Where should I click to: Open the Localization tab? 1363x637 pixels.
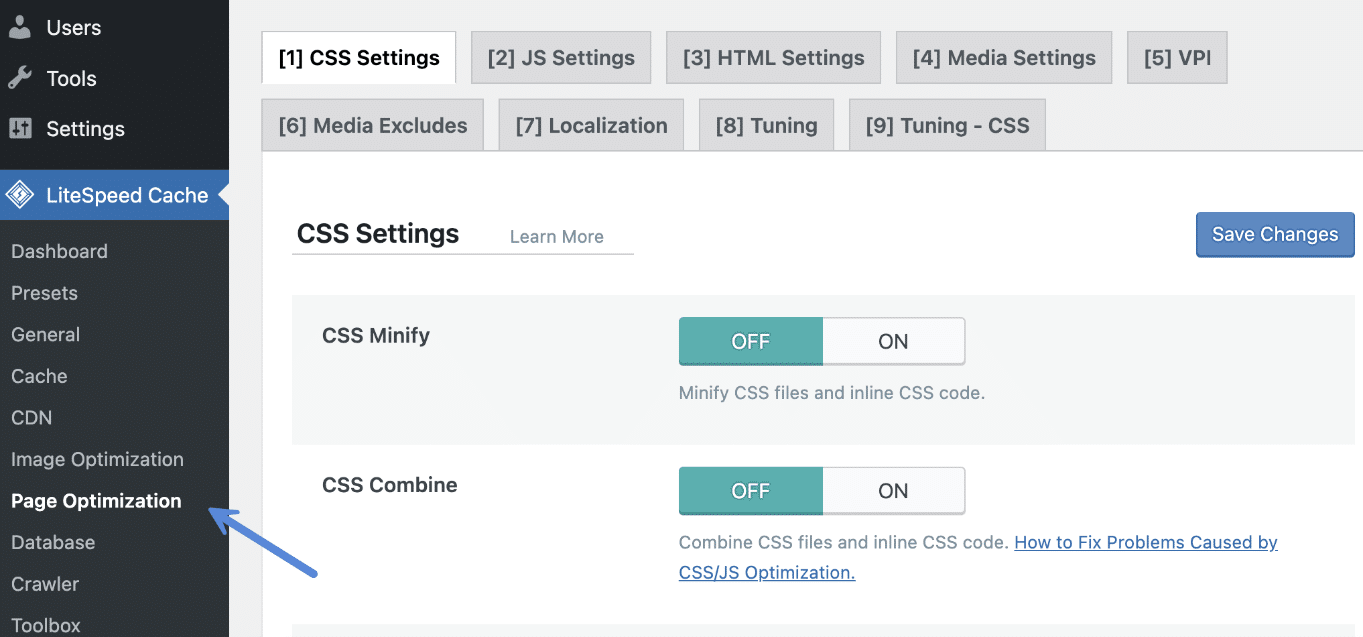point(590,124)
